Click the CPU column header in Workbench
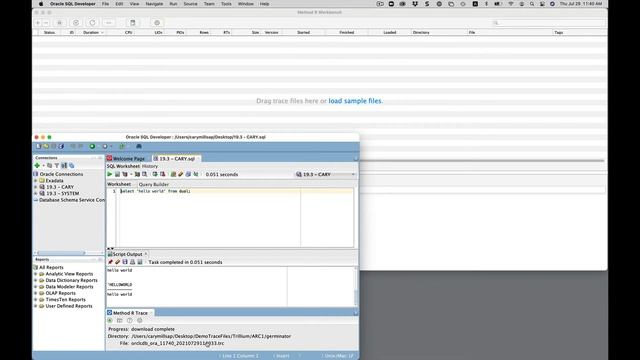 click(x=129, y=32)
